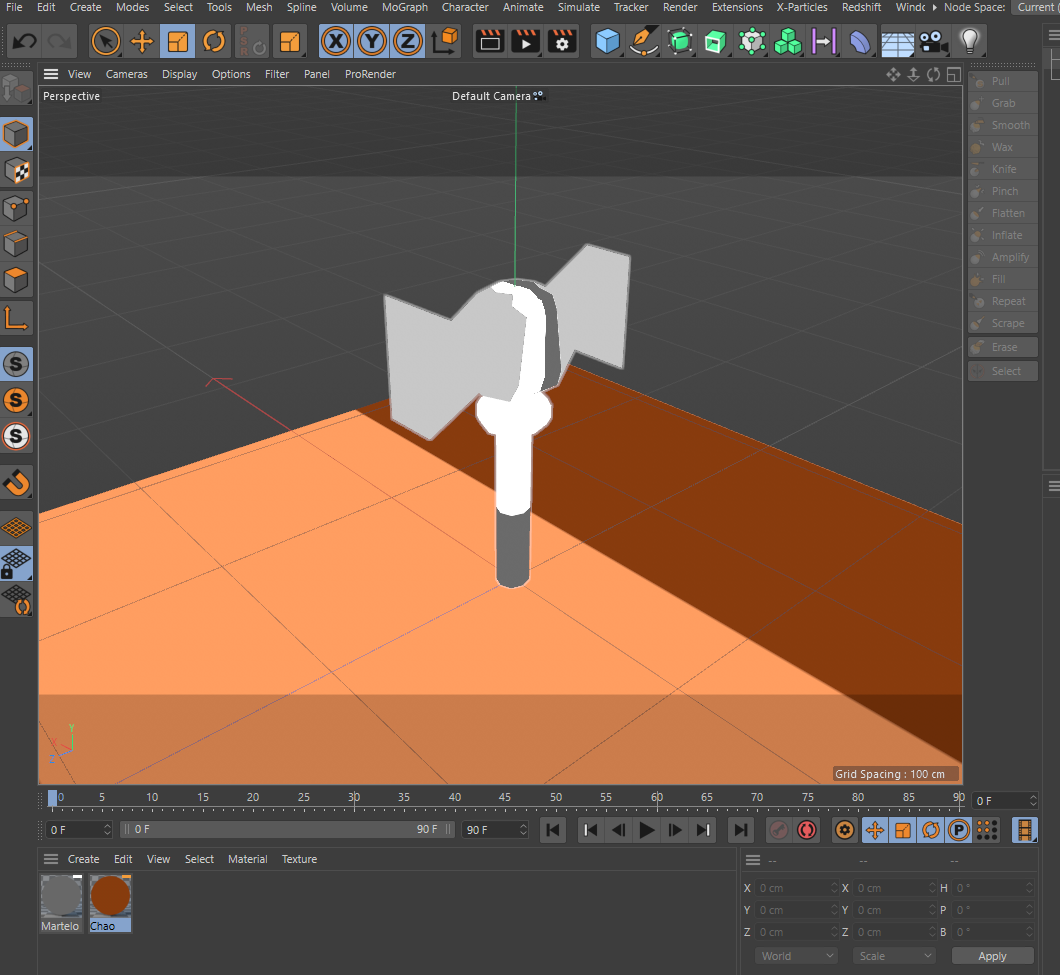
Task: Enable Axis mode icon
Action: click(x=16, y=318)
